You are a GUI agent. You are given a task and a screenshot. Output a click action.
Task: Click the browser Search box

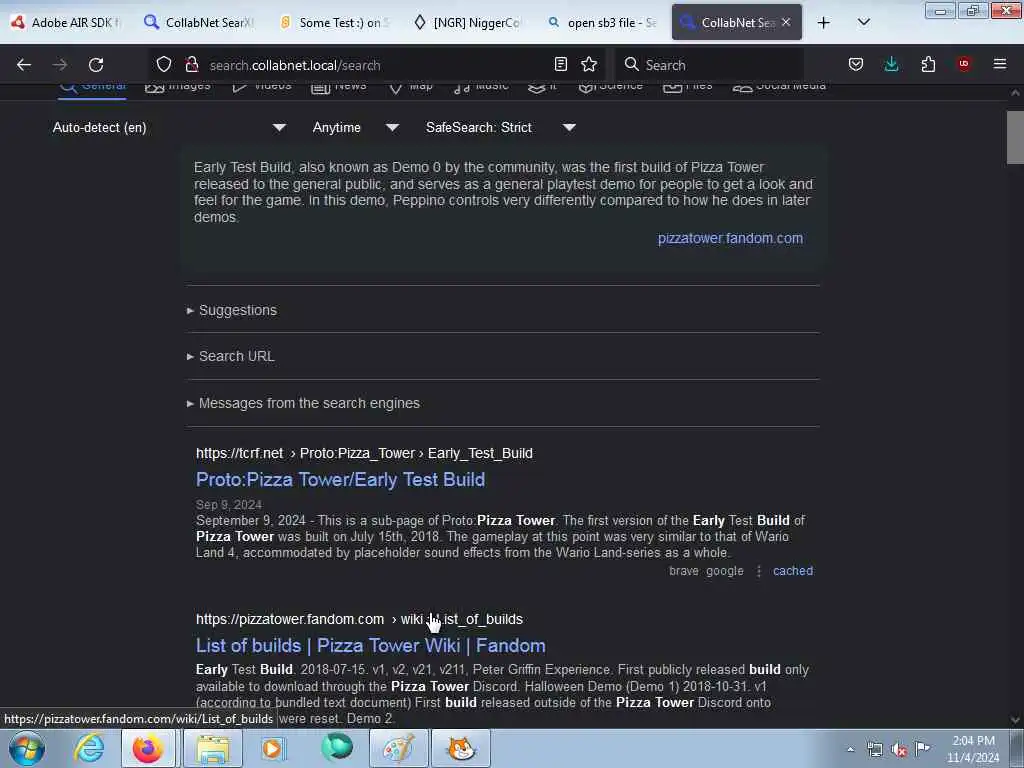(x=710, y=65)
